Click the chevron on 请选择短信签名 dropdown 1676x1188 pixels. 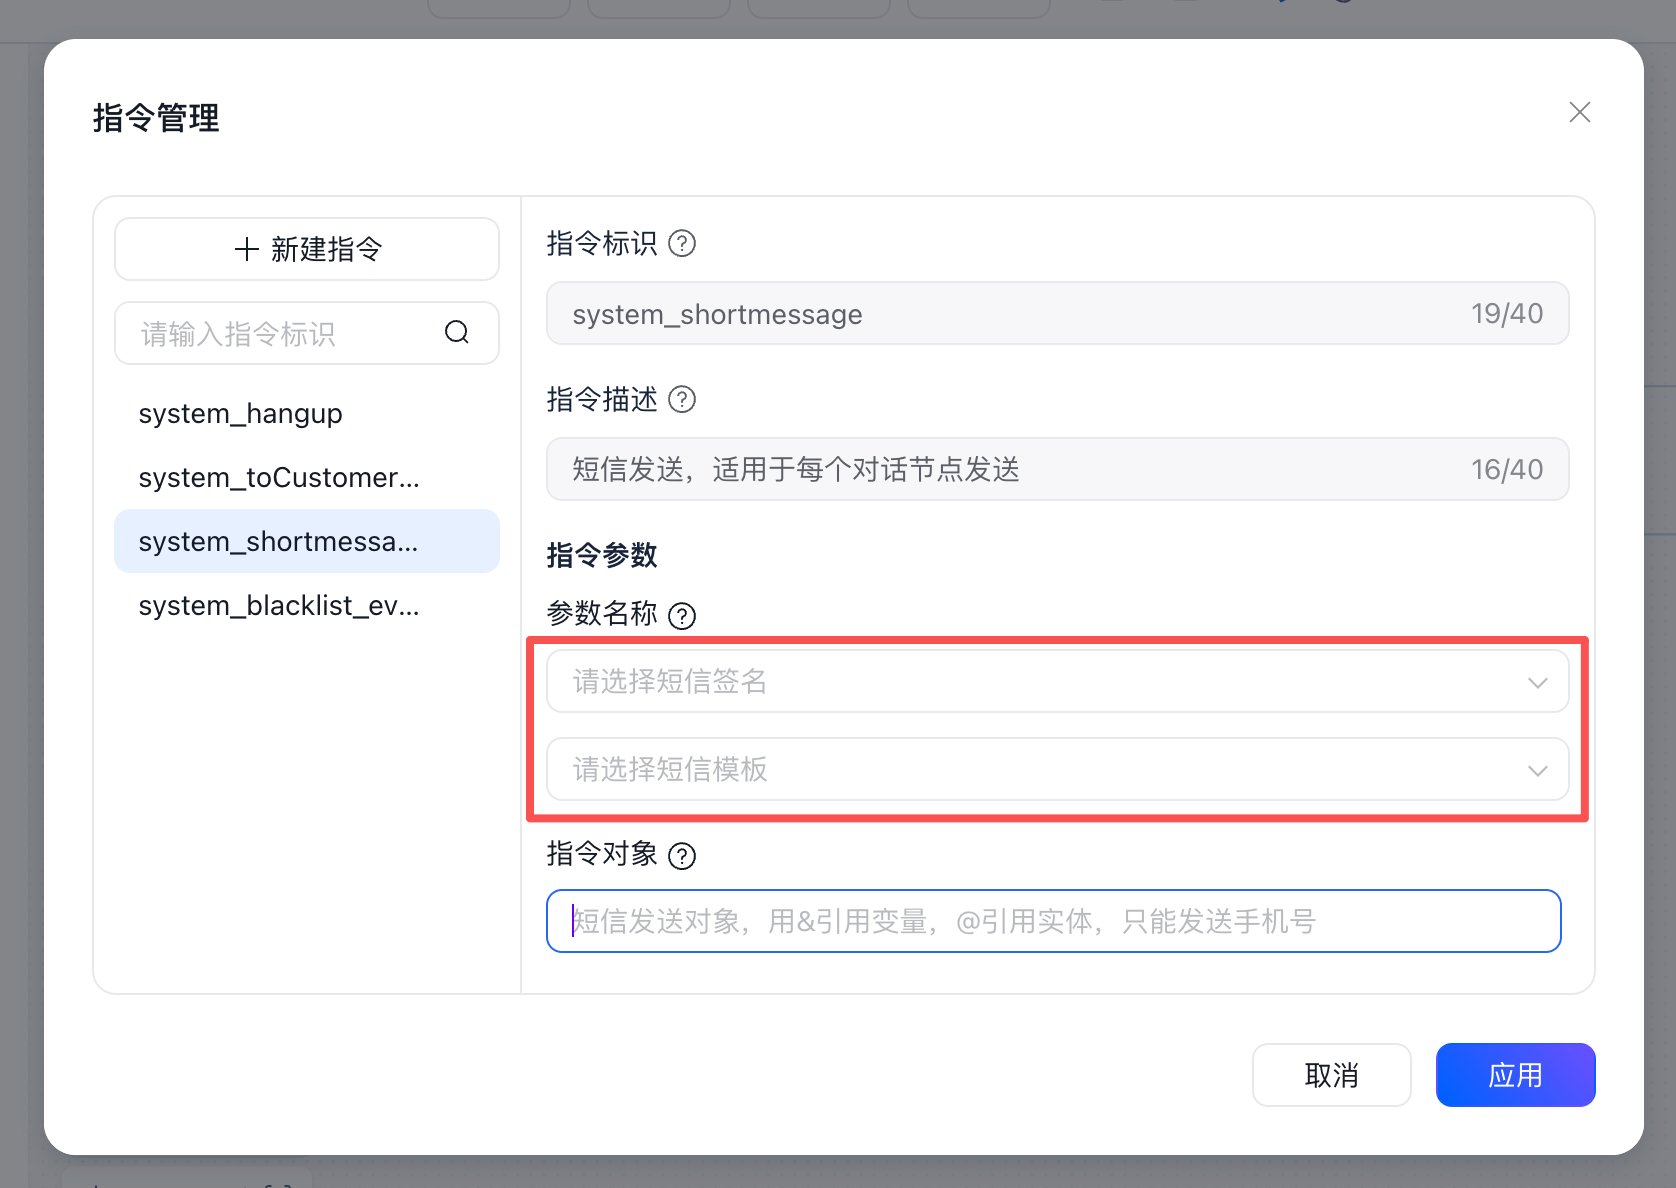pos(1537,683)
